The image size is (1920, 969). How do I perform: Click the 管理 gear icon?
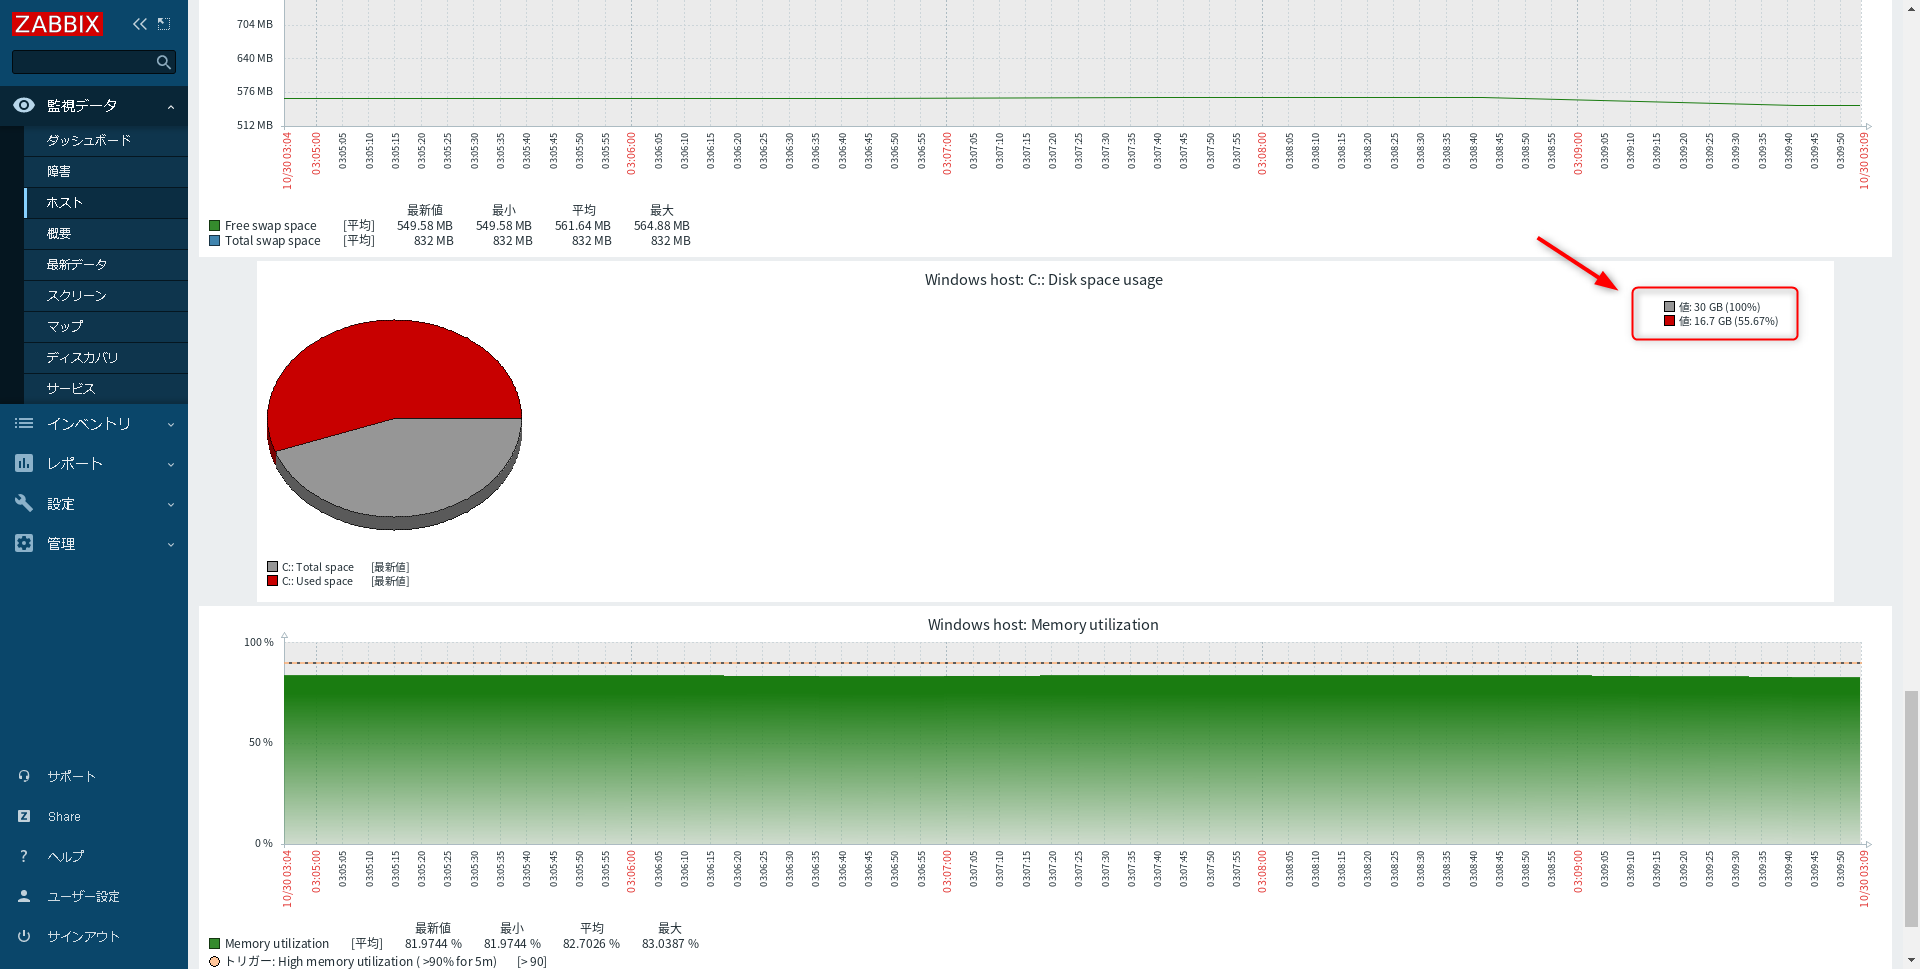point(24,543)
